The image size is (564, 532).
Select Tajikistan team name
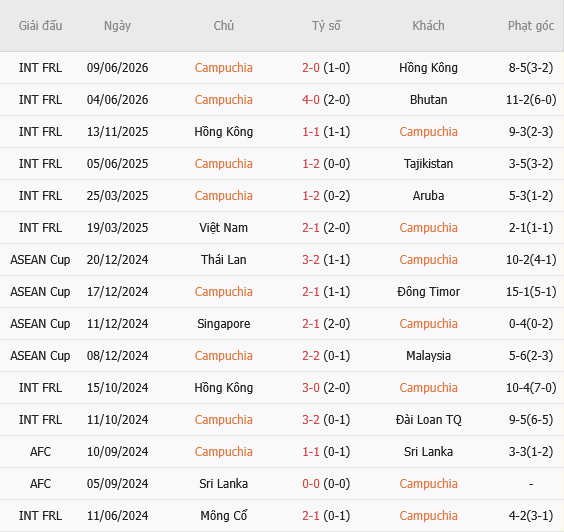pos(428,164)
